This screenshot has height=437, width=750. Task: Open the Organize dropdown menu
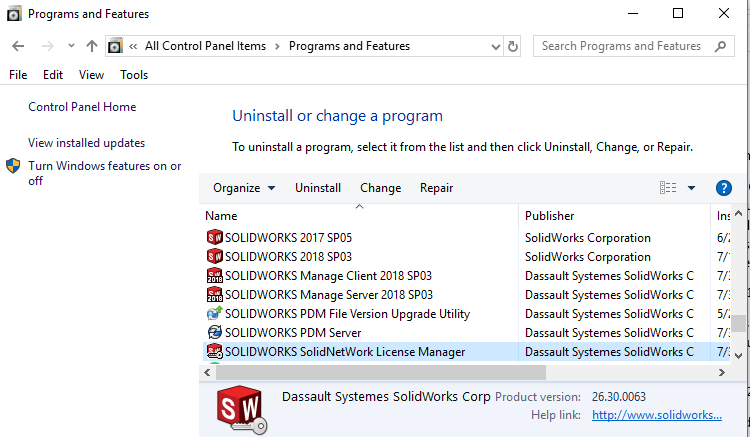(244, 188)
